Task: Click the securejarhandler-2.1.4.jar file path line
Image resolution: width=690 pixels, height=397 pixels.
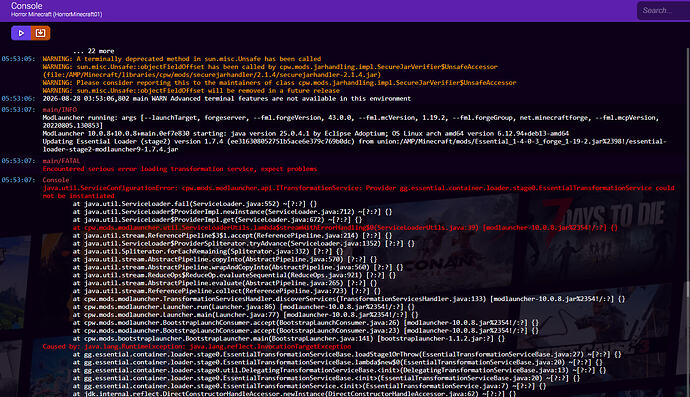Action: tap(212, 75)
